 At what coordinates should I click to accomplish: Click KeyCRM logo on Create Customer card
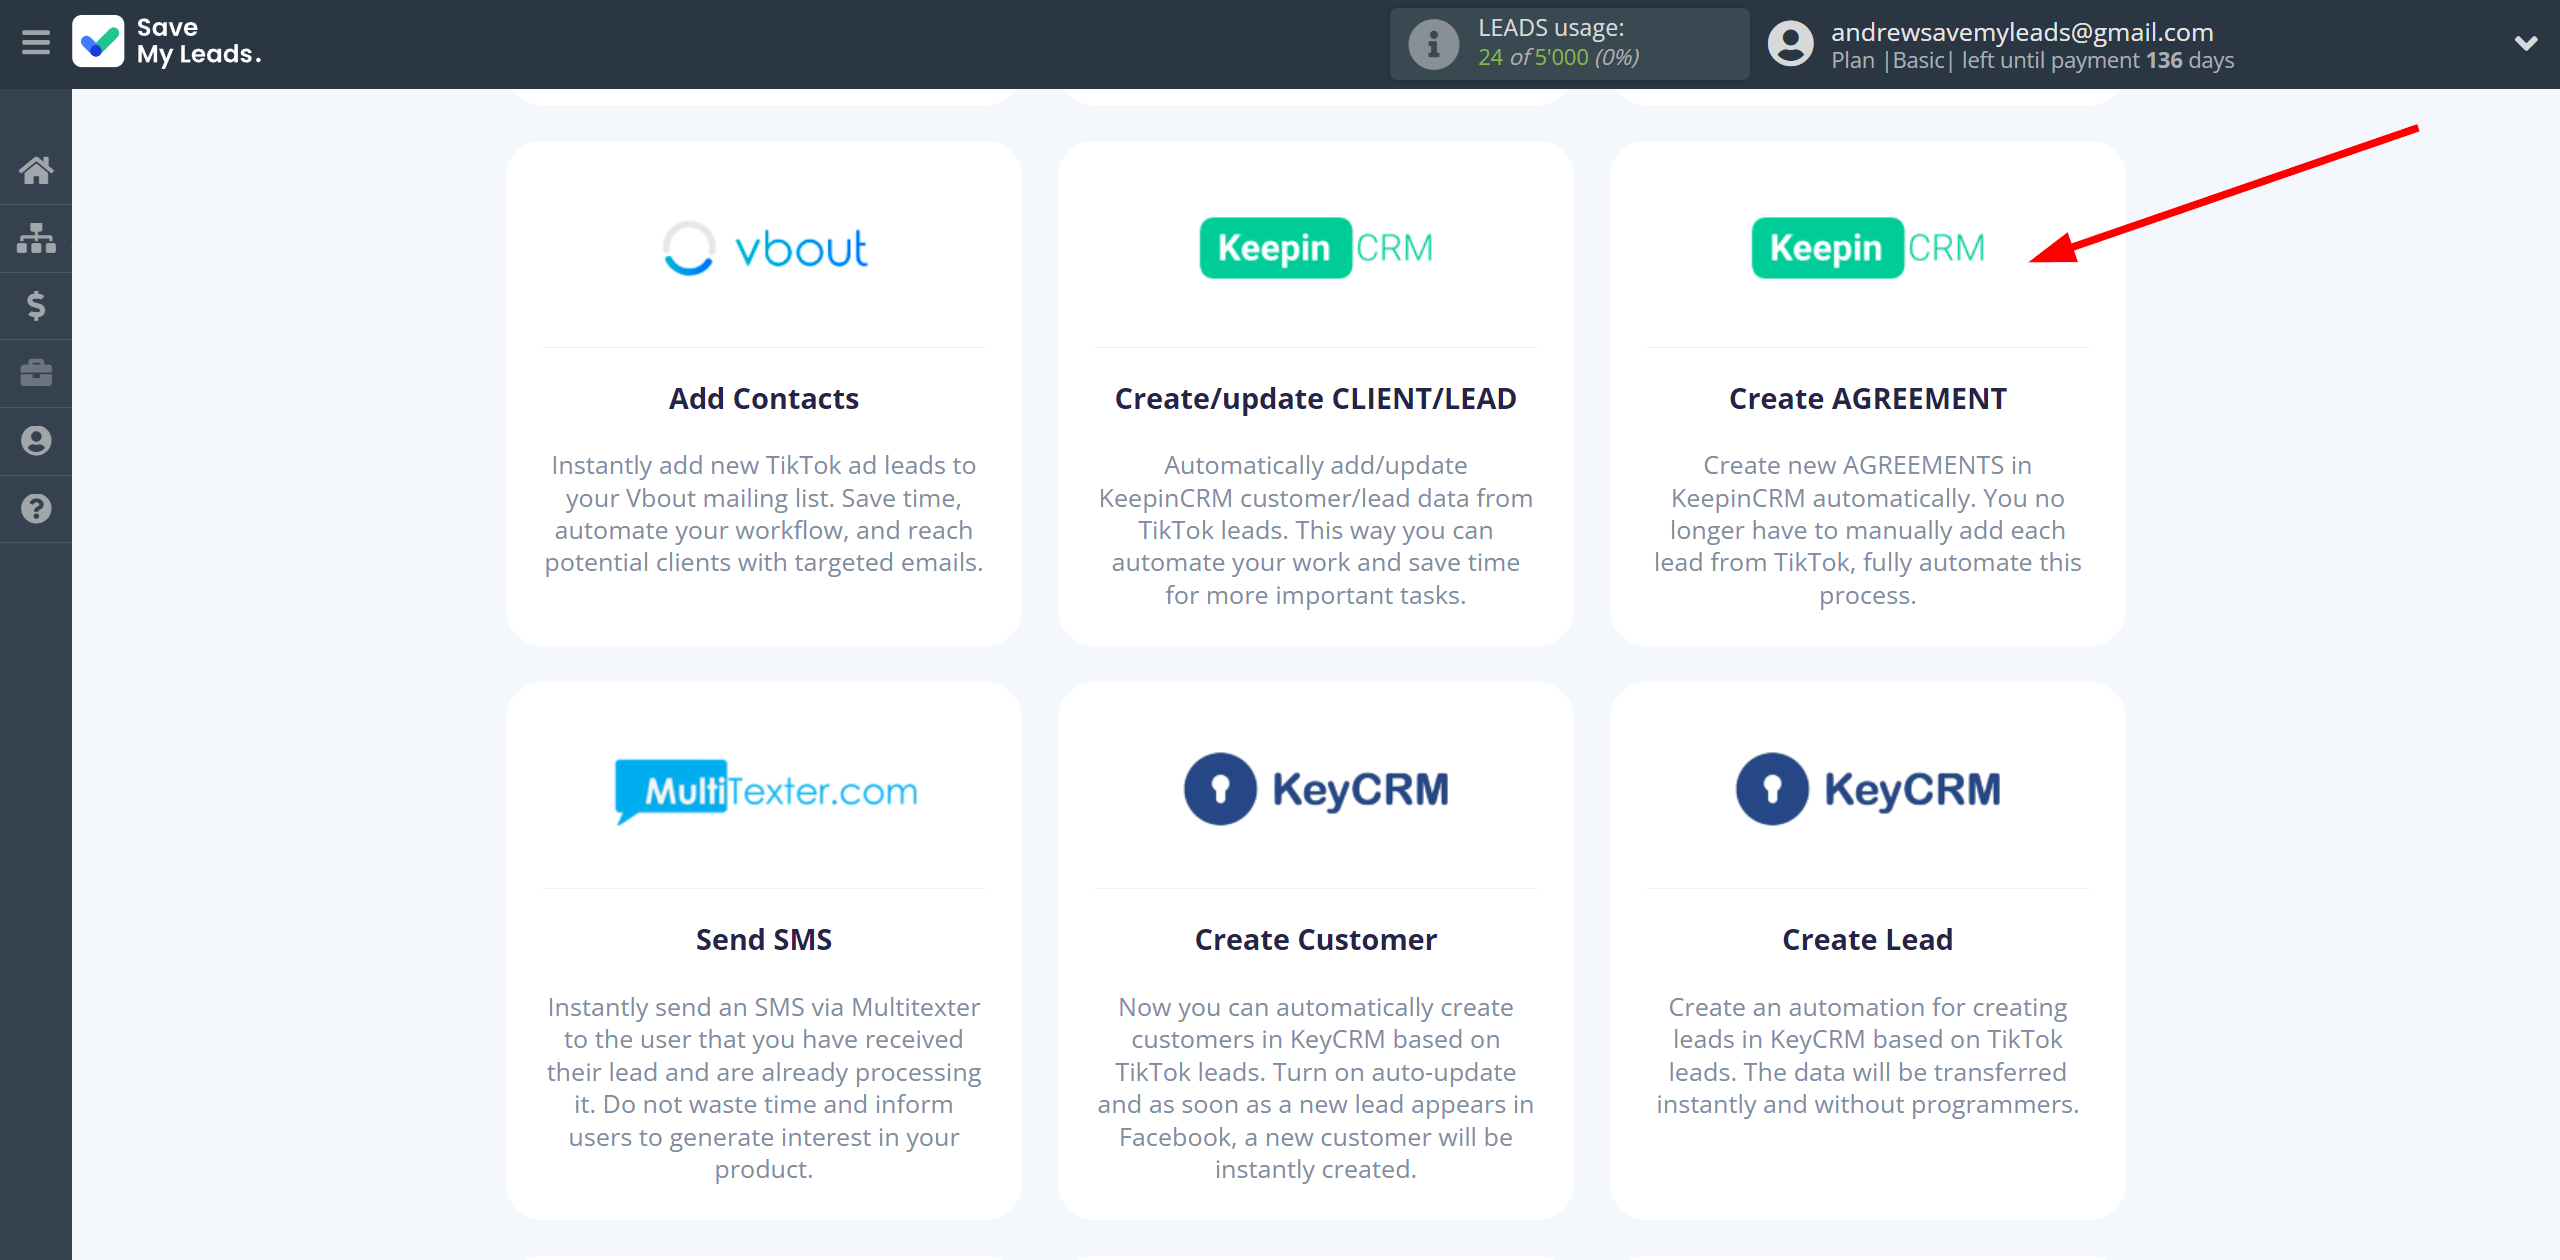(1316, 789)
